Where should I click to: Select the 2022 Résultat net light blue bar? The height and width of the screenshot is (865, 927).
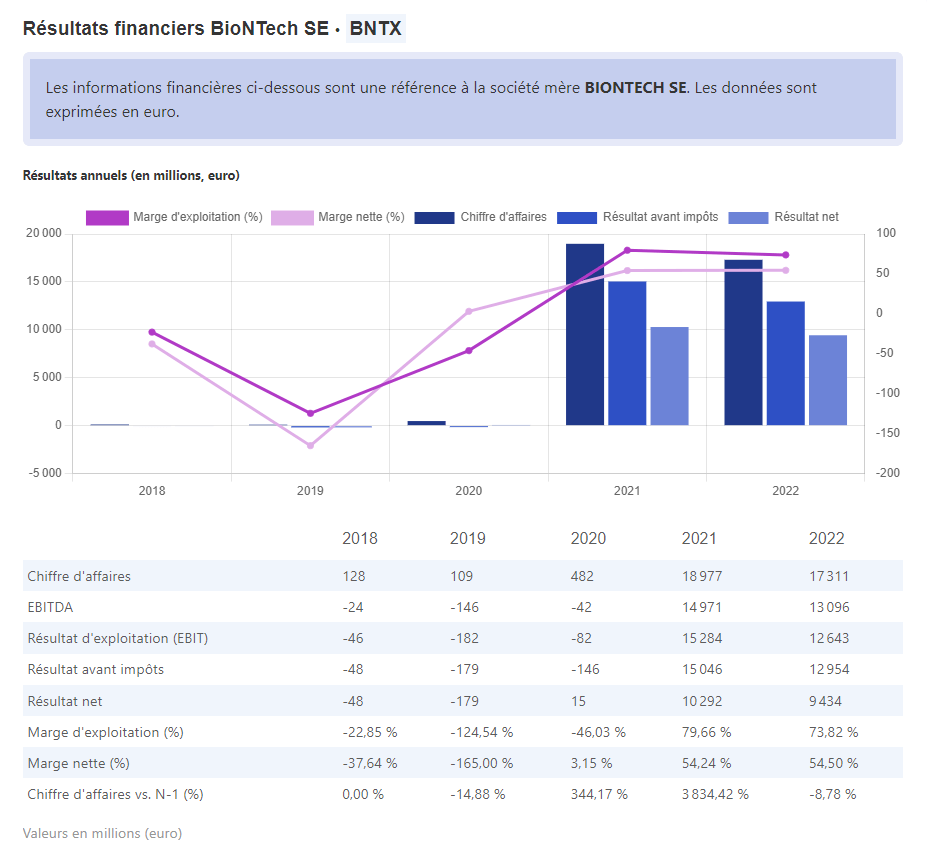828,380
